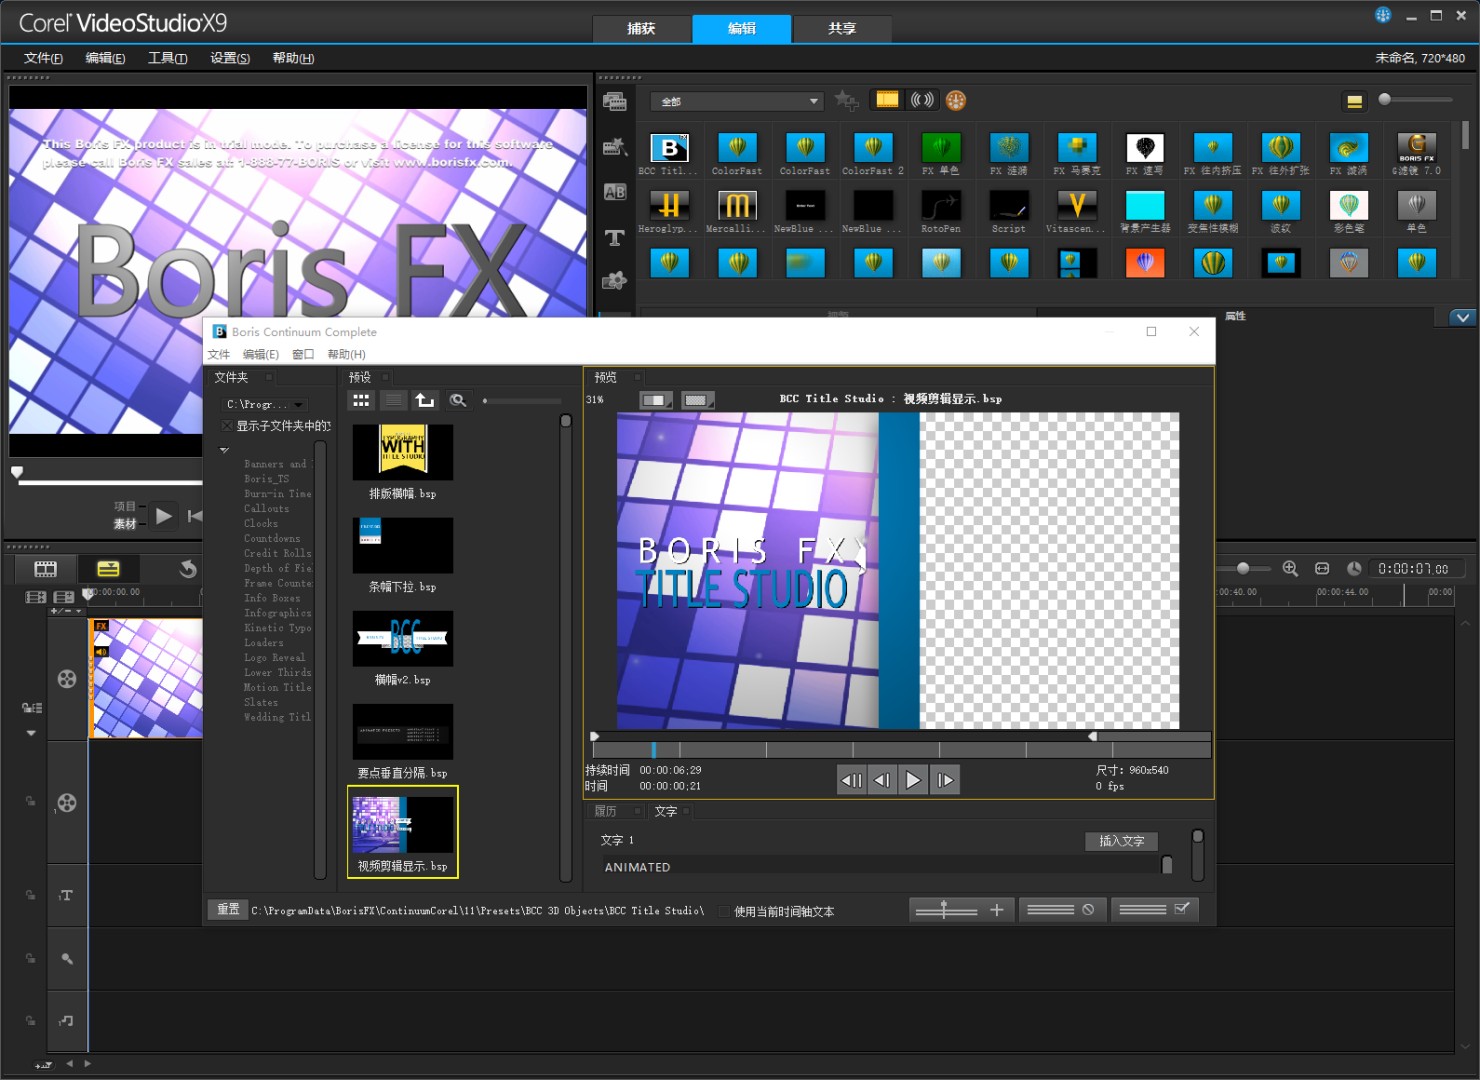The image size is (1480, 1080).
Task: Select the FX 速写 filter
Action: [1145, 148]
